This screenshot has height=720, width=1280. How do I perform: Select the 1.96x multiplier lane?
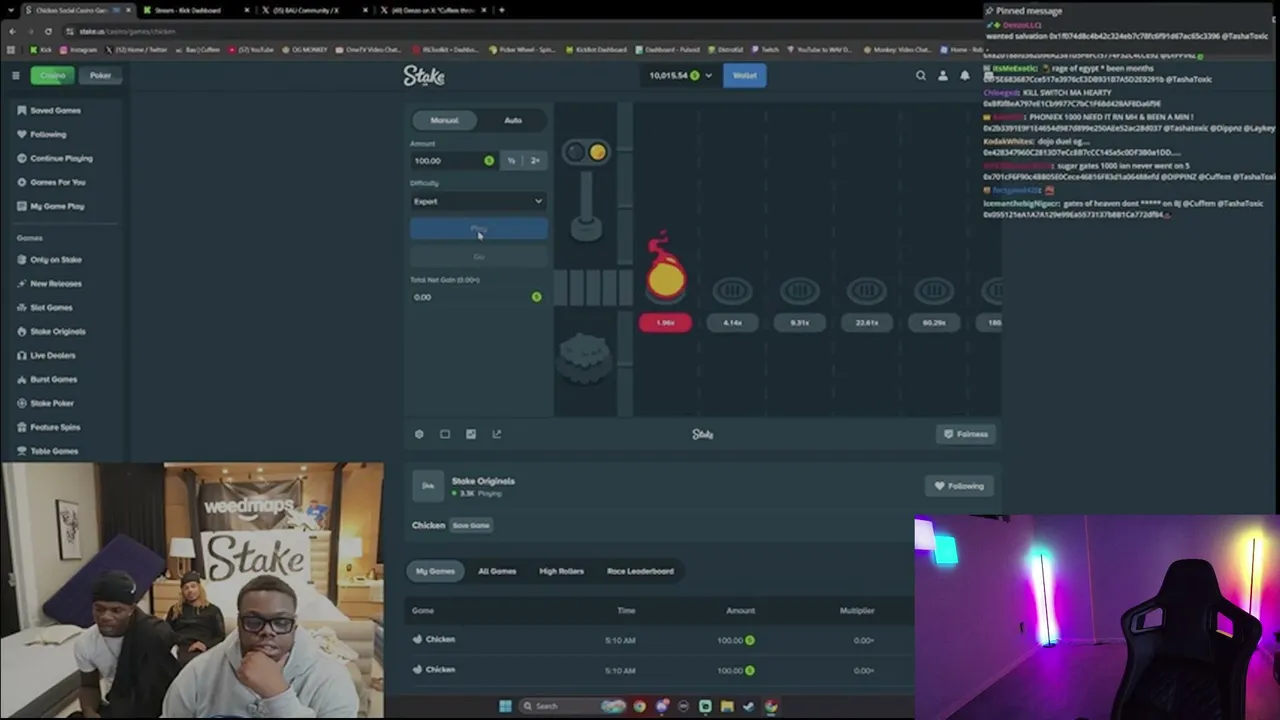(665, 323)
